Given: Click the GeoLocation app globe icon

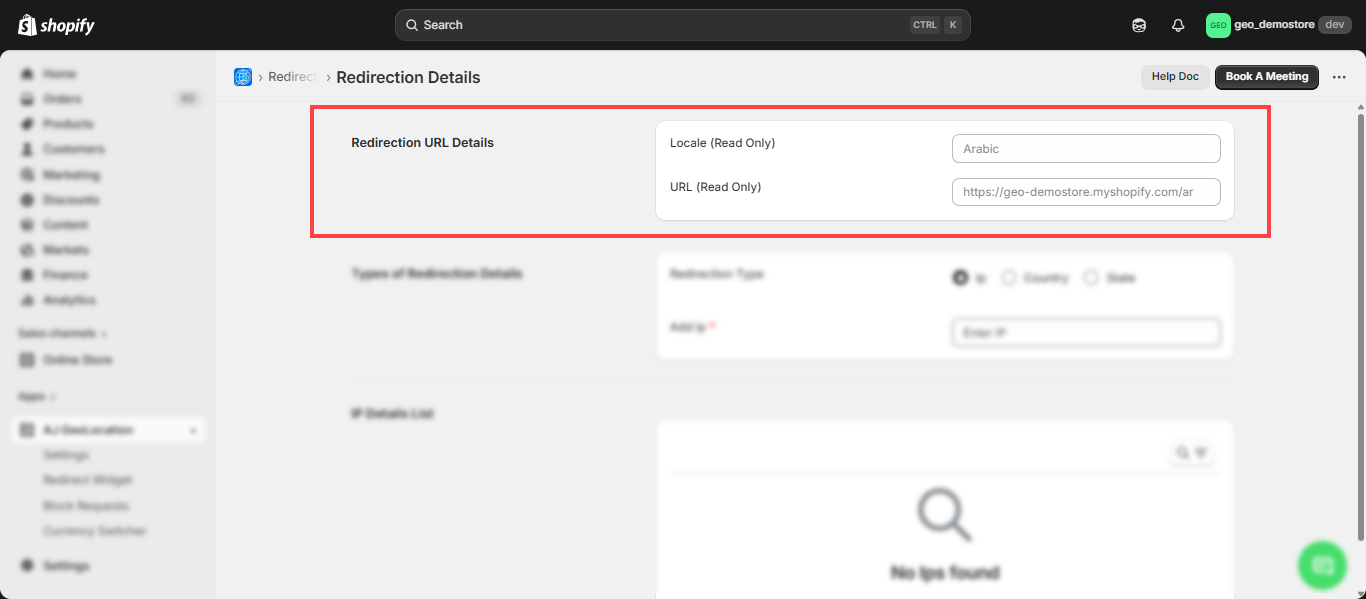Looking at the screenshot, I should [x=243, y=77].
